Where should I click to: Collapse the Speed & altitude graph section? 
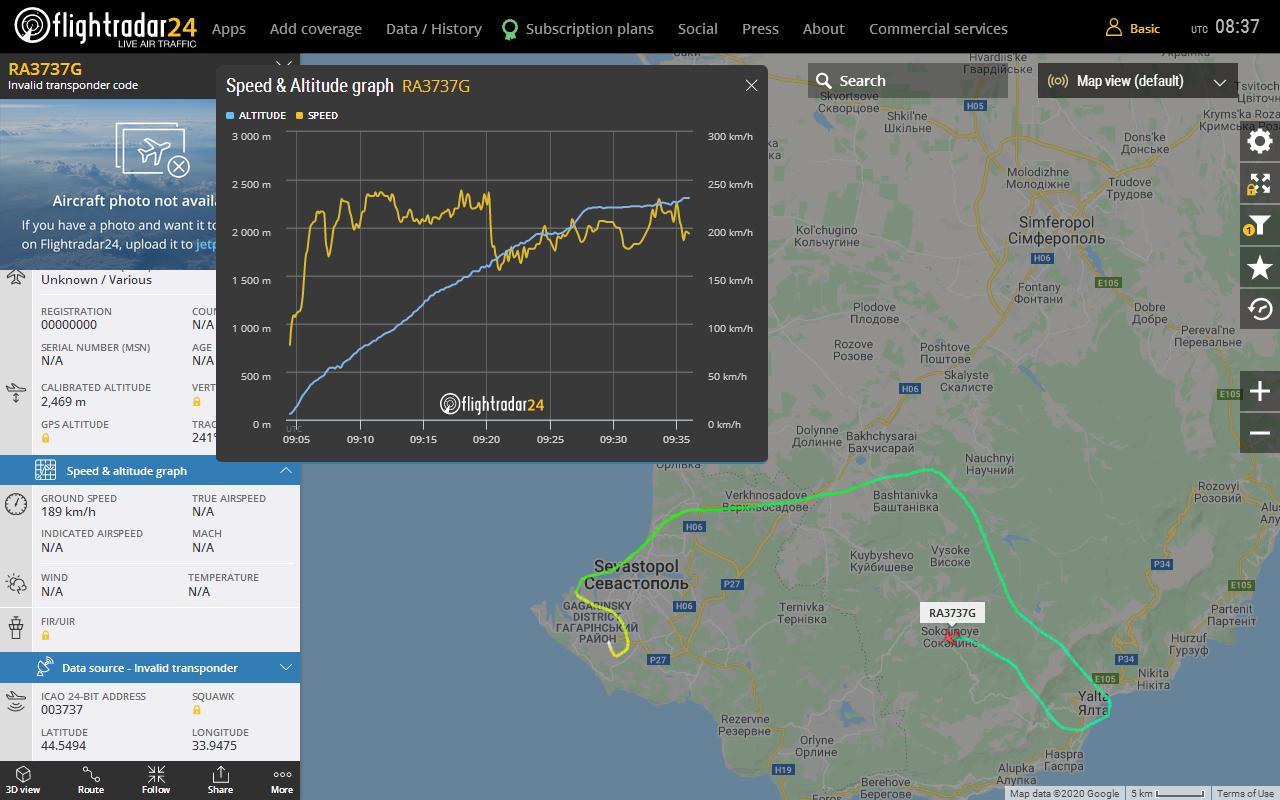[x=286, y=471]
